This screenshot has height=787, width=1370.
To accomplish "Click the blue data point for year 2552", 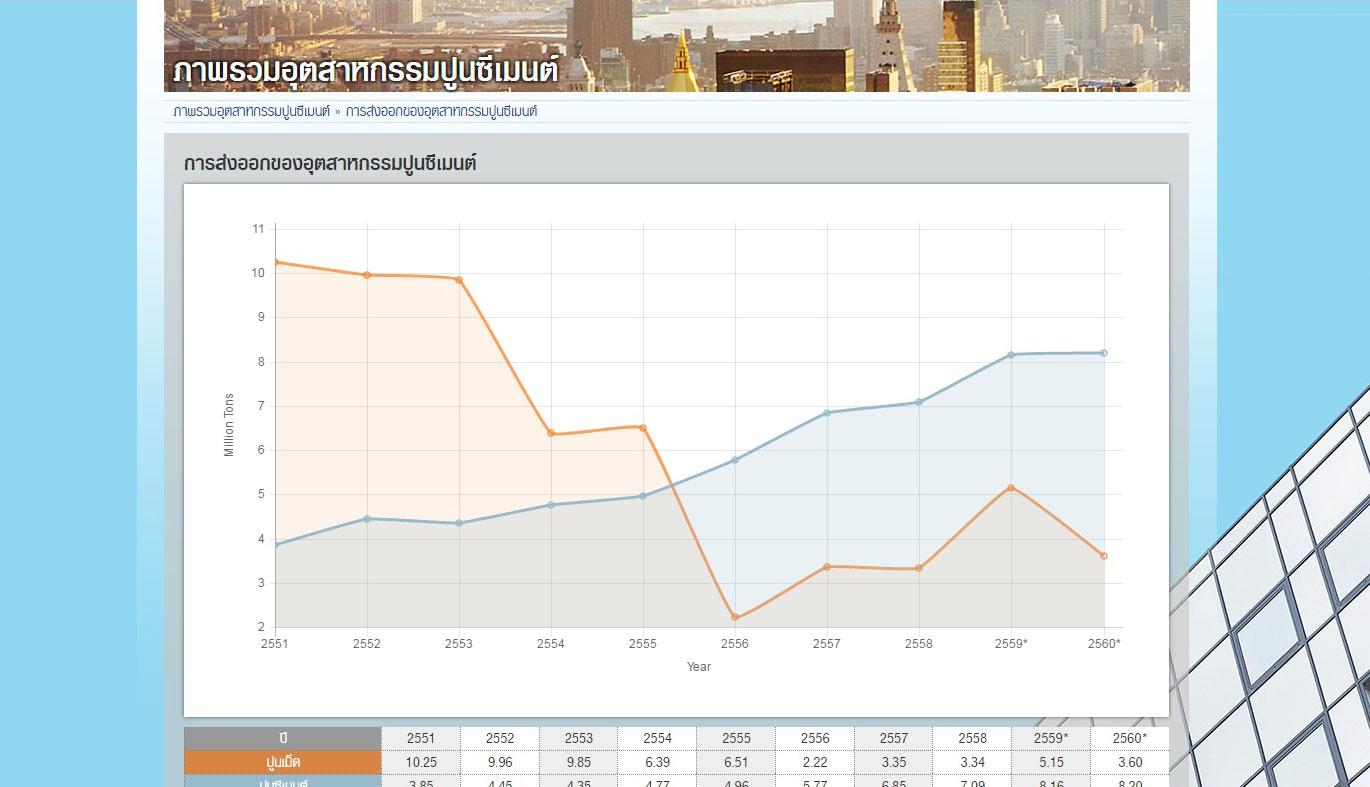I will tap(367, 518).
